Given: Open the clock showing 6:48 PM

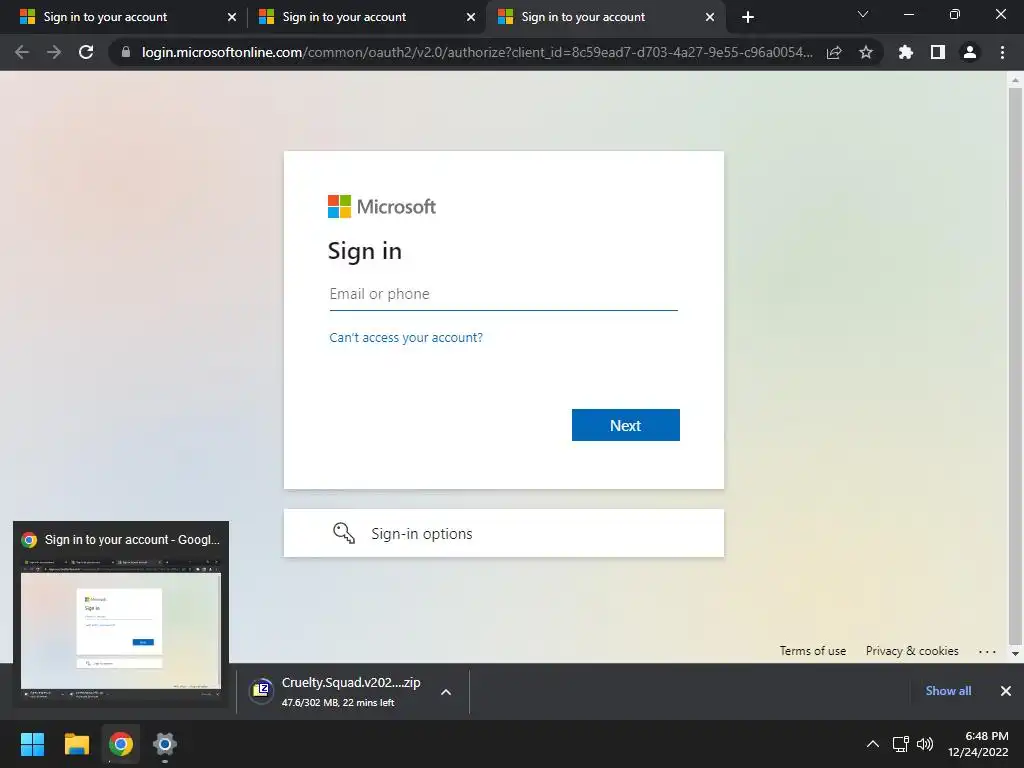Looking at the screenshot, I should coord(978,744).
